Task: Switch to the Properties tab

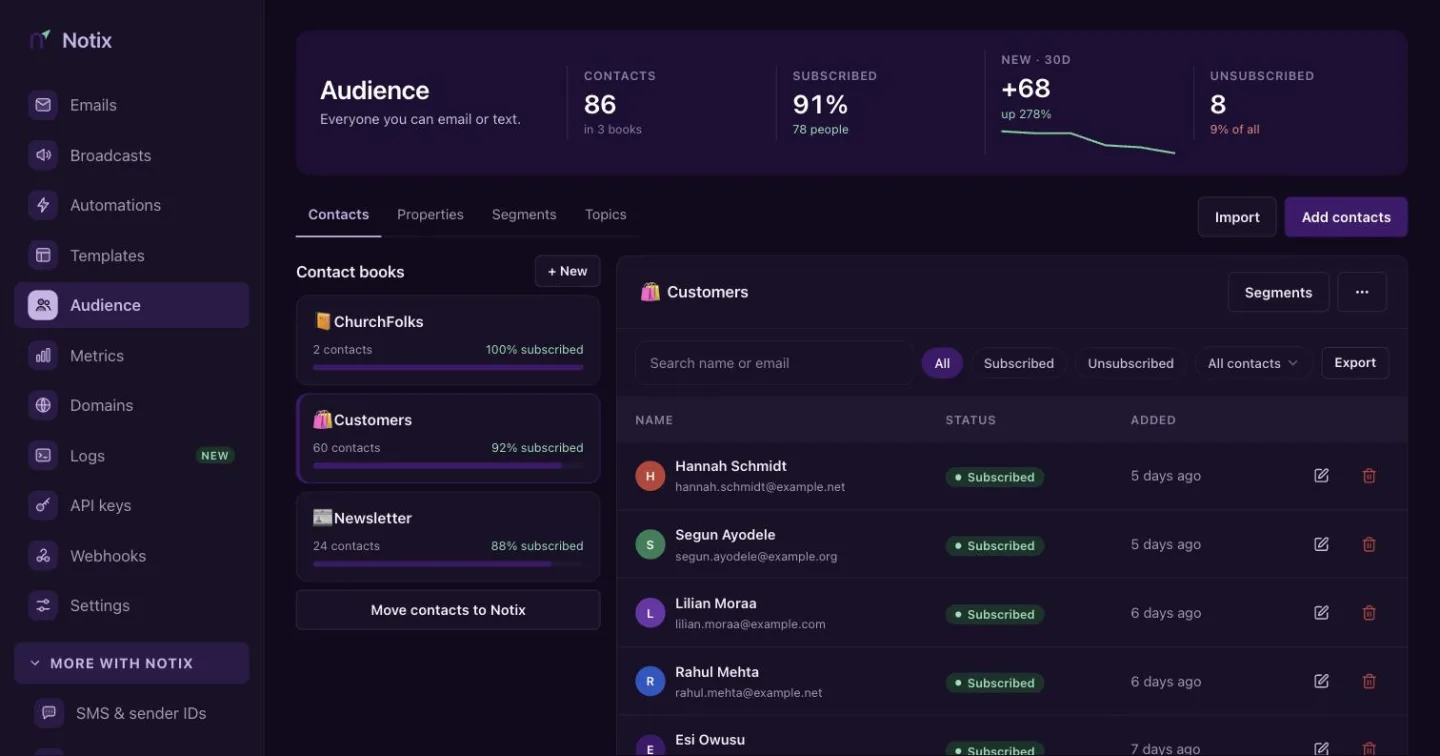Action: 430,214
